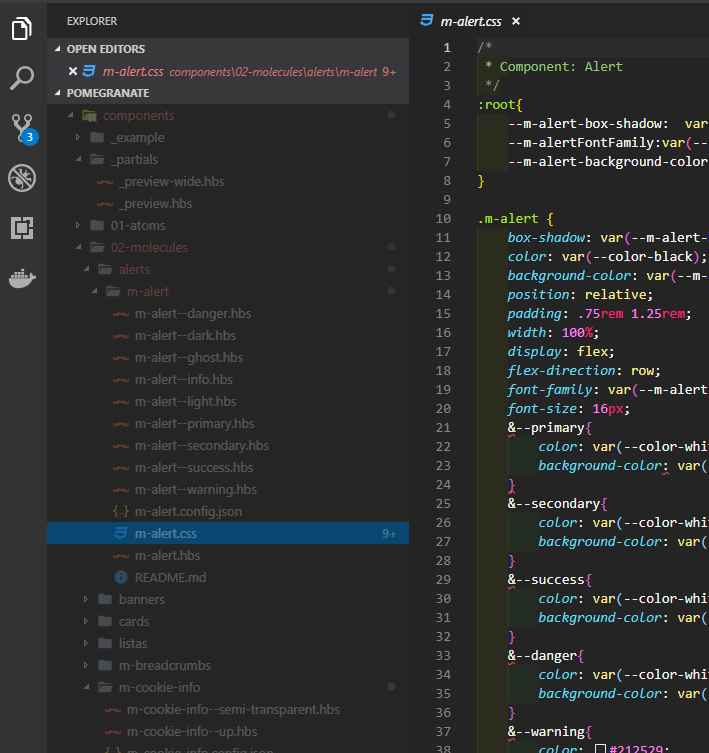Open m-alert.config.json file
Viewport: 709px width, 753px height.
188,512
